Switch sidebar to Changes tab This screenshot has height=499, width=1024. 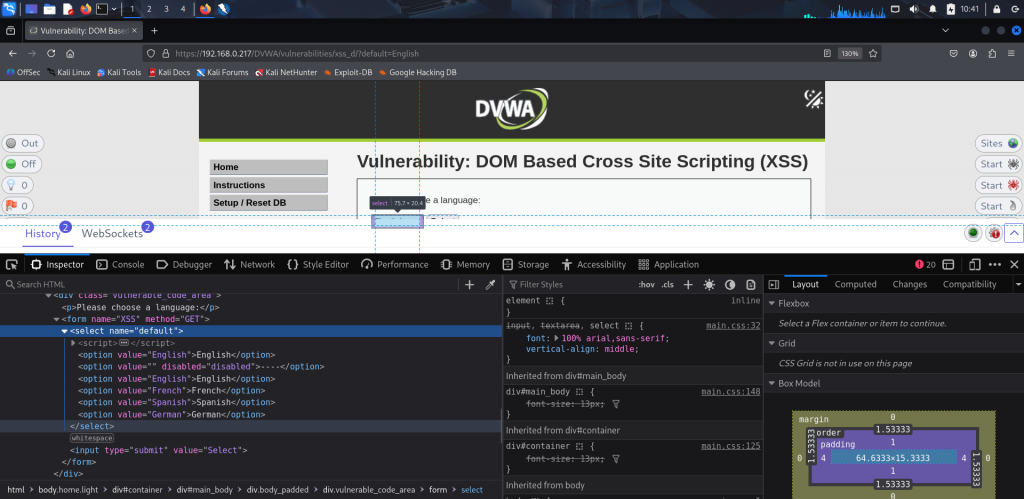(910, 284)
